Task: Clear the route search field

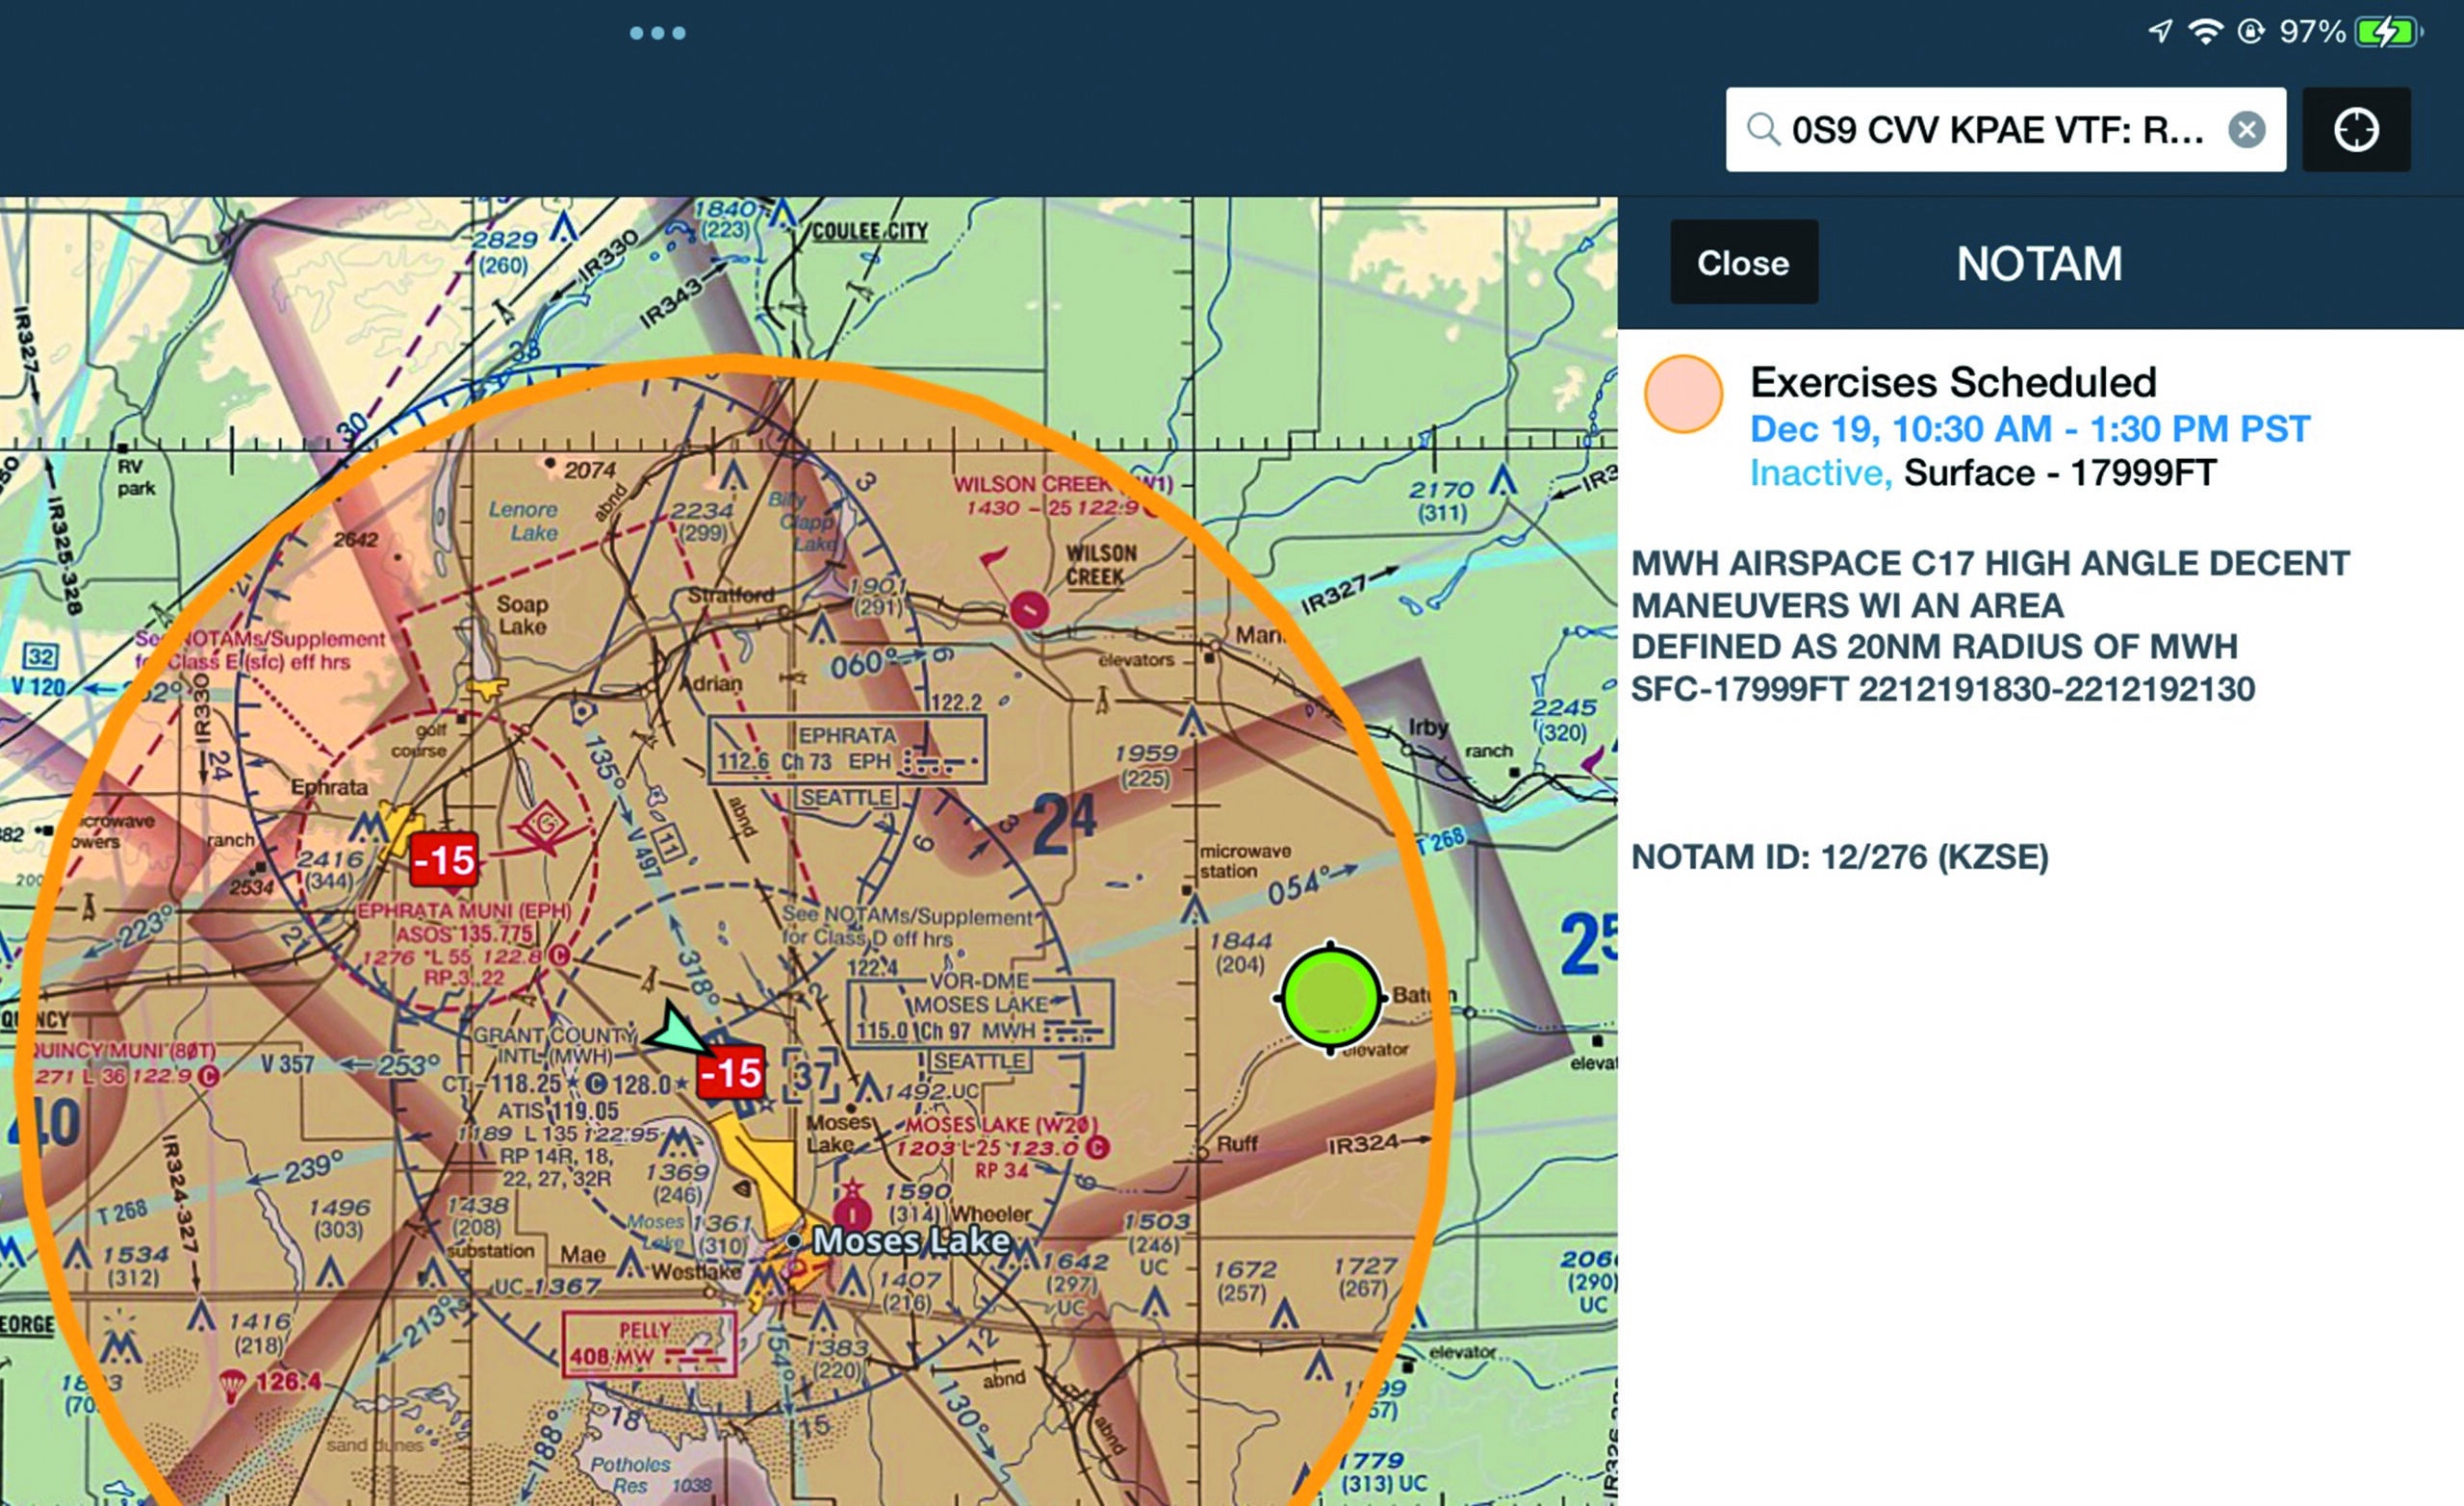Action: (2246, 130)
